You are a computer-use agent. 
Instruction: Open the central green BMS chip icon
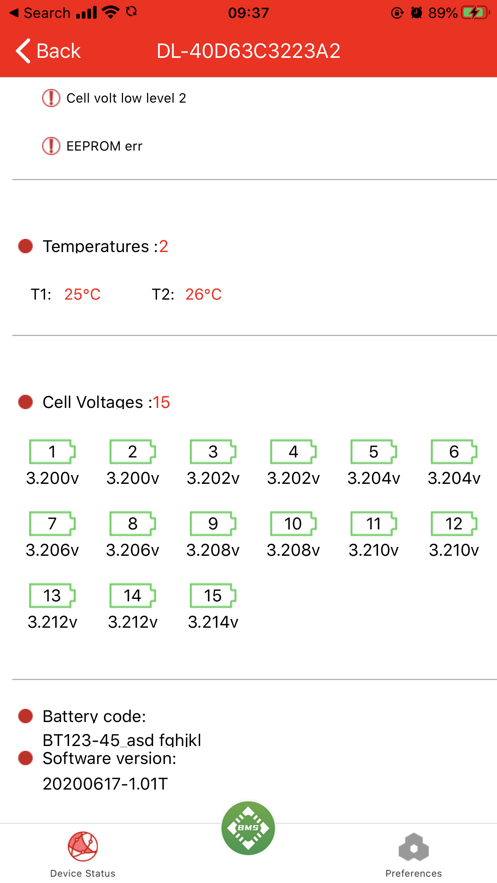[x=248, y=828]
